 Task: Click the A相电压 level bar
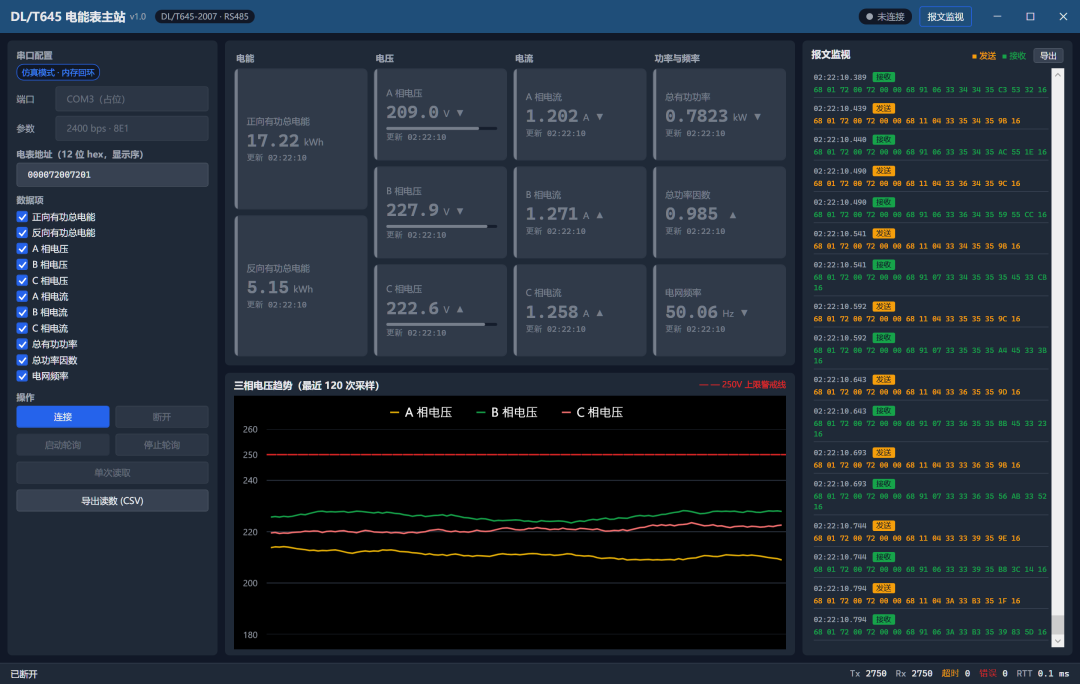click(442, 128)
